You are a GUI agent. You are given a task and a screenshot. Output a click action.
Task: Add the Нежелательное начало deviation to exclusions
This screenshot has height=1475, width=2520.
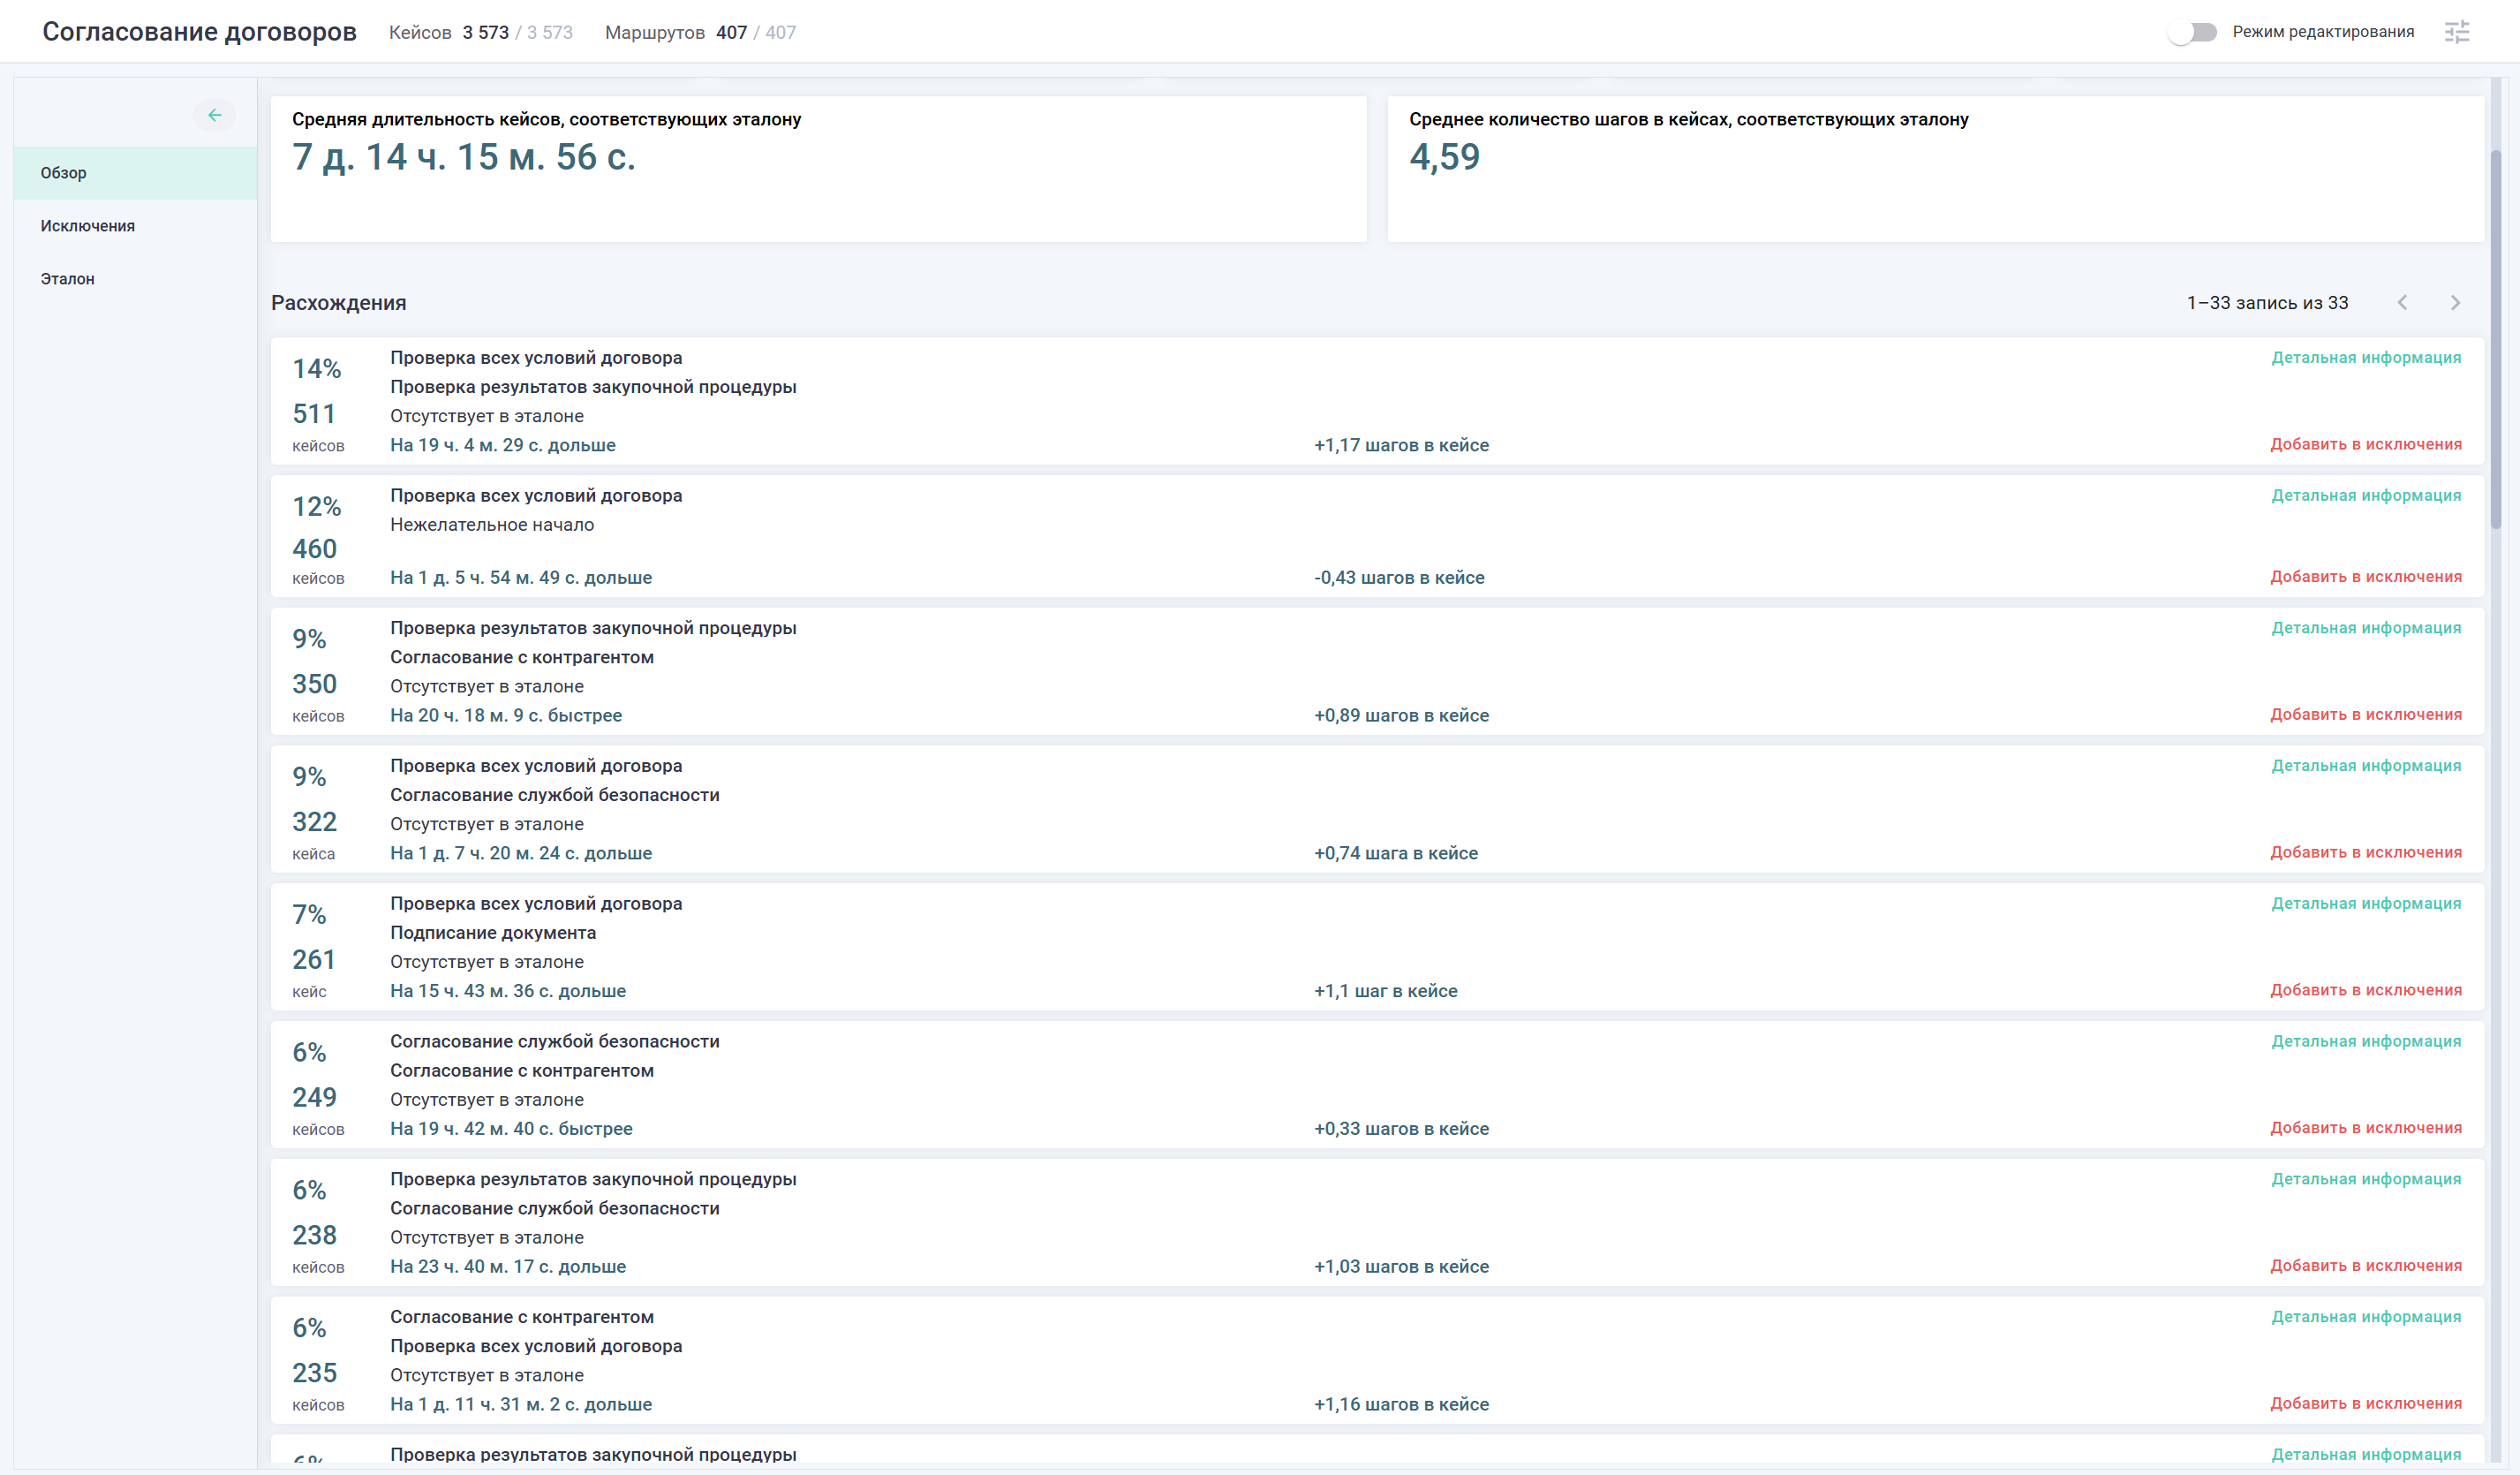2368,577
